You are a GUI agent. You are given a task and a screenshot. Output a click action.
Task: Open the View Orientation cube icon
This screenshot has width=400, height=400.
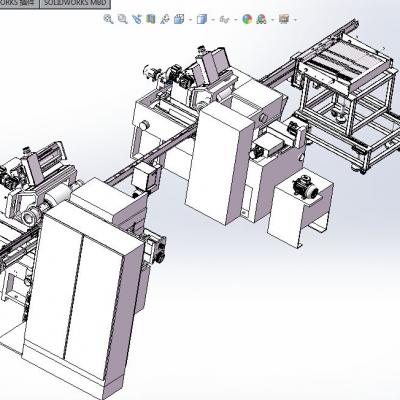tap(179, 19)
